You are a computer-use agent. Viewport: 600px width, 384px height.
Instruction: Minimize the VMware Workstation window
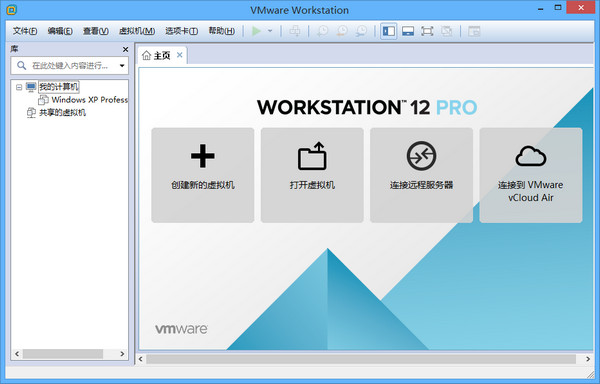point(541,8)
